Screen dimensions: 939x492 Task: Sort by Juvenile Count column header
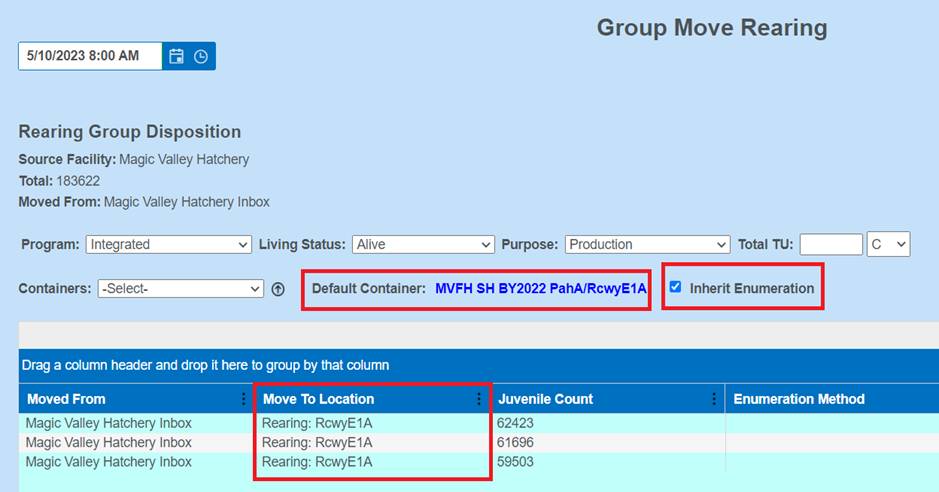tap(545, 399)
